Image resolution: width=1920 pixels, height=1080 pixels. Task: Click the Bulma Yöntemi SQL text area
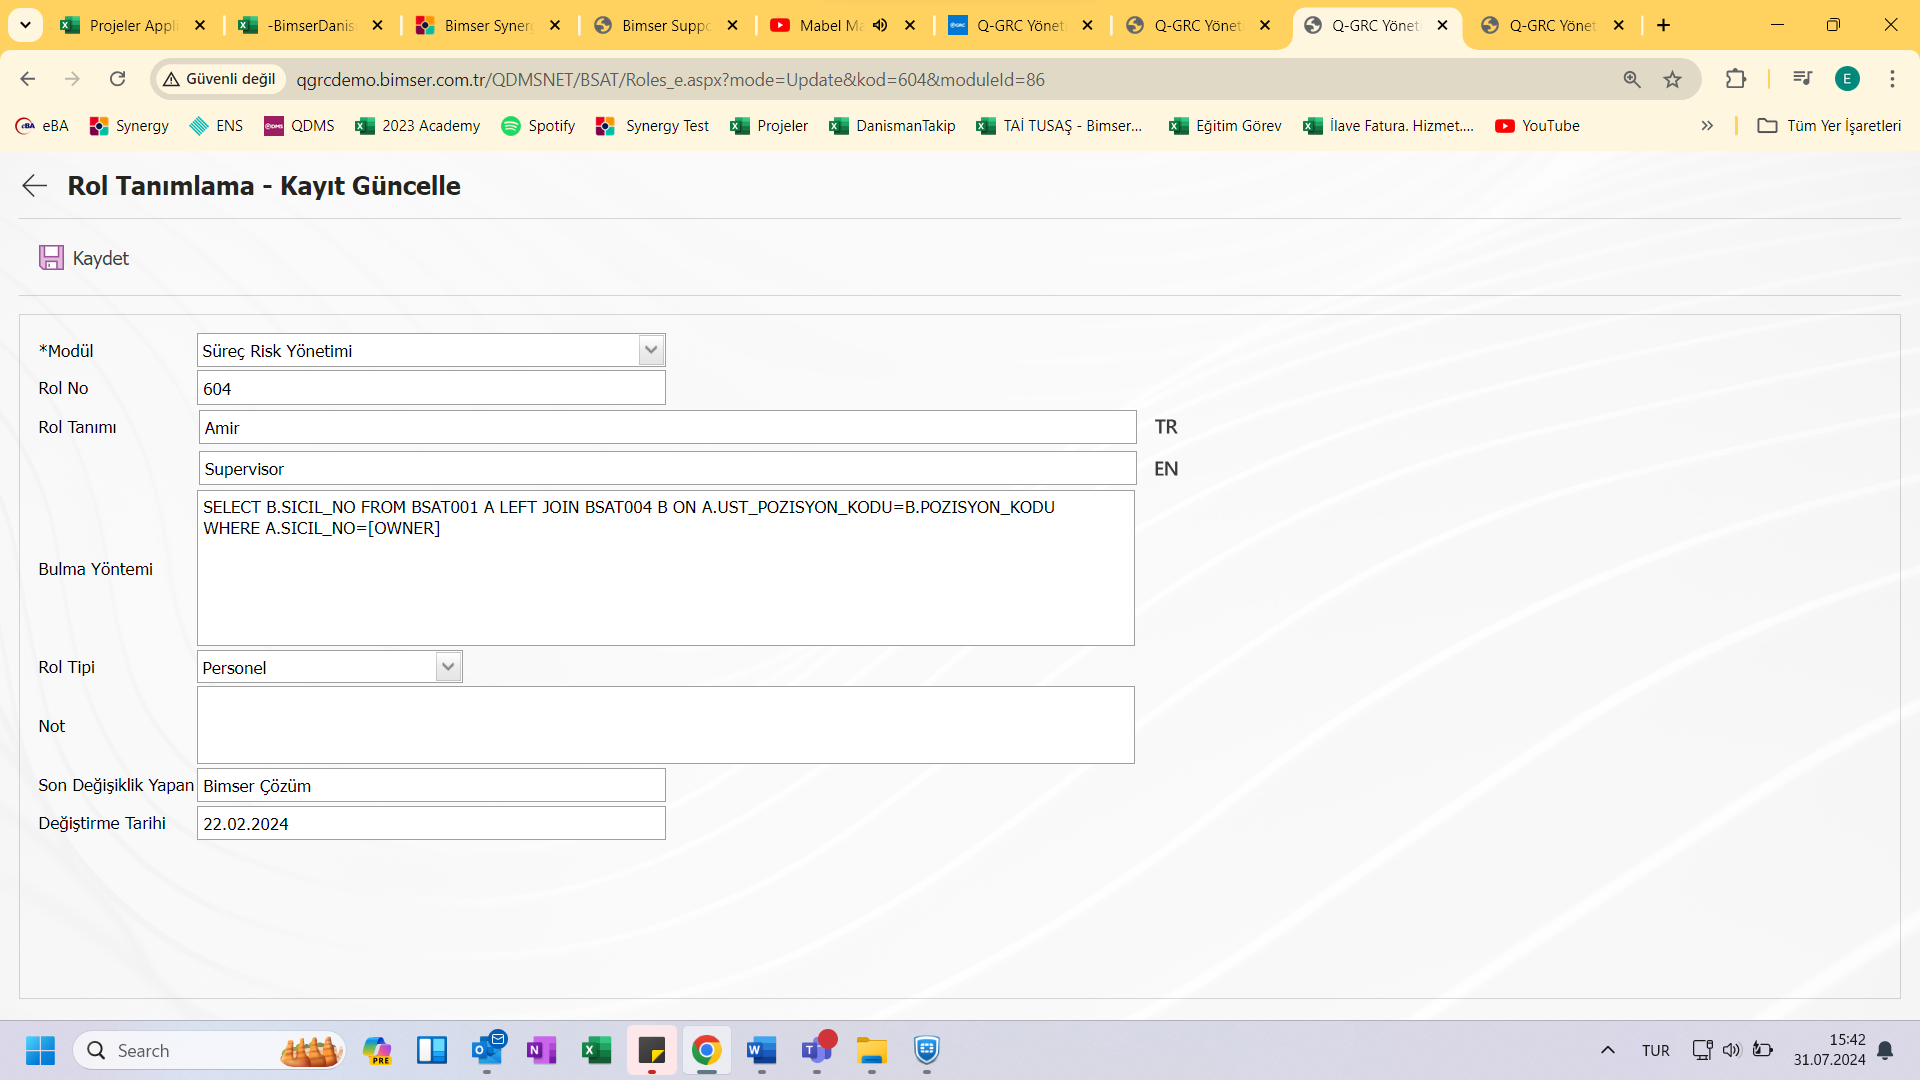pyautogui.click(x=665, y=567)
